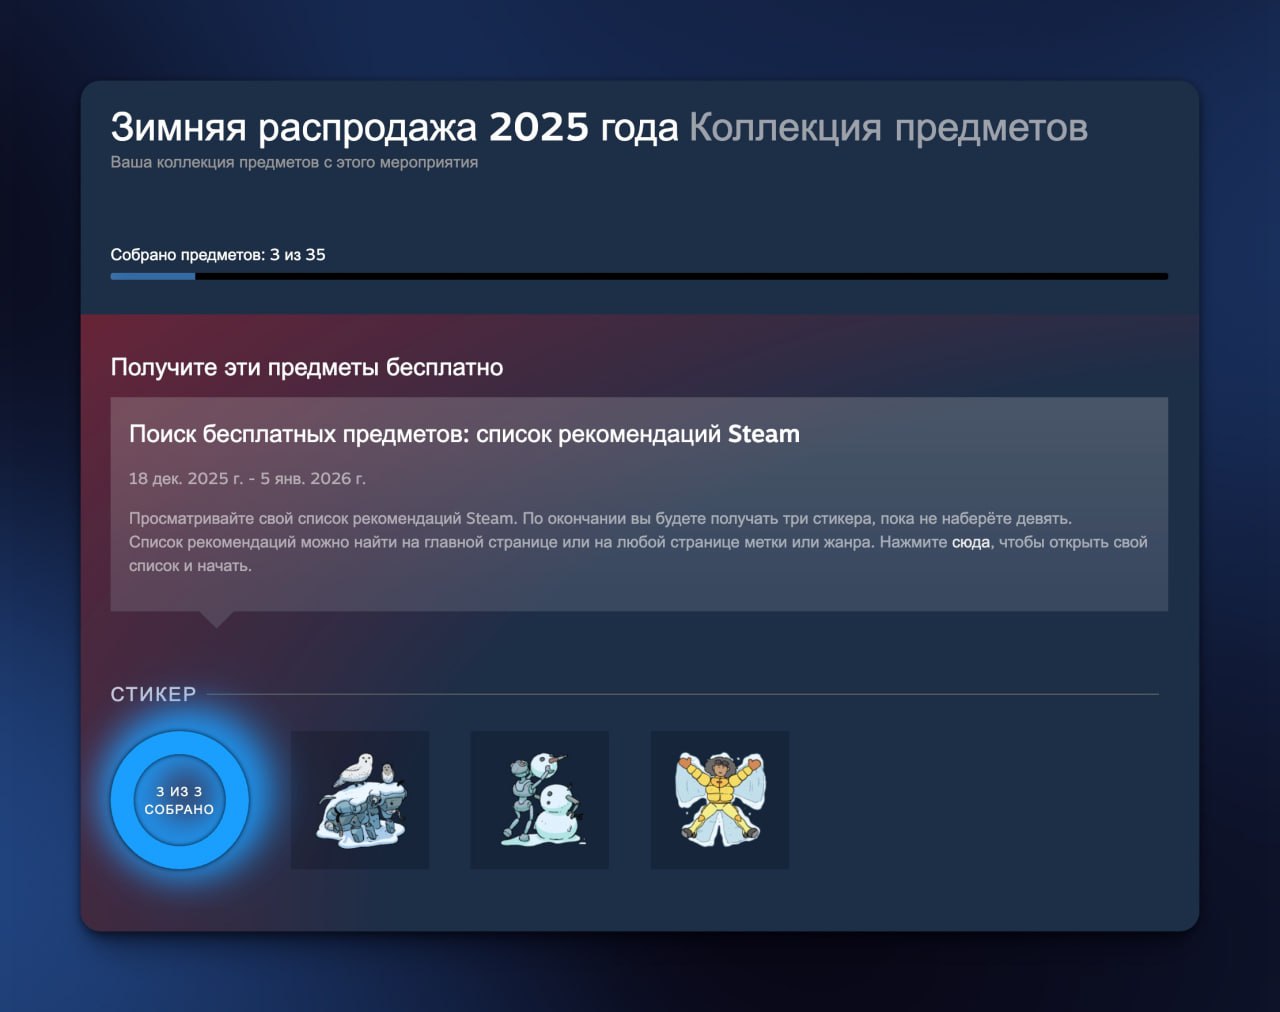Click the "Ваша коллекция предметов с этого мероприятия" subtitle

click(294, 162)
